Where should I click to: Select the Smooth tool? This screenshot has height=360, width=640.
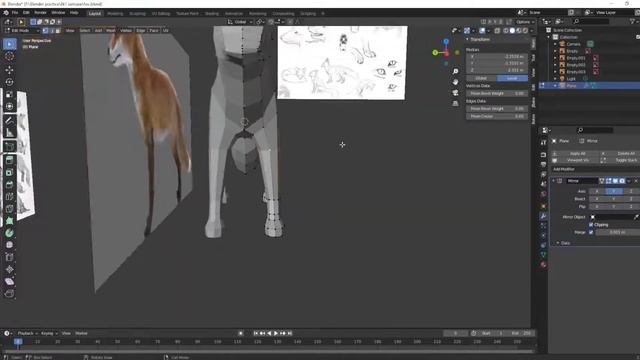pos(10,245)
